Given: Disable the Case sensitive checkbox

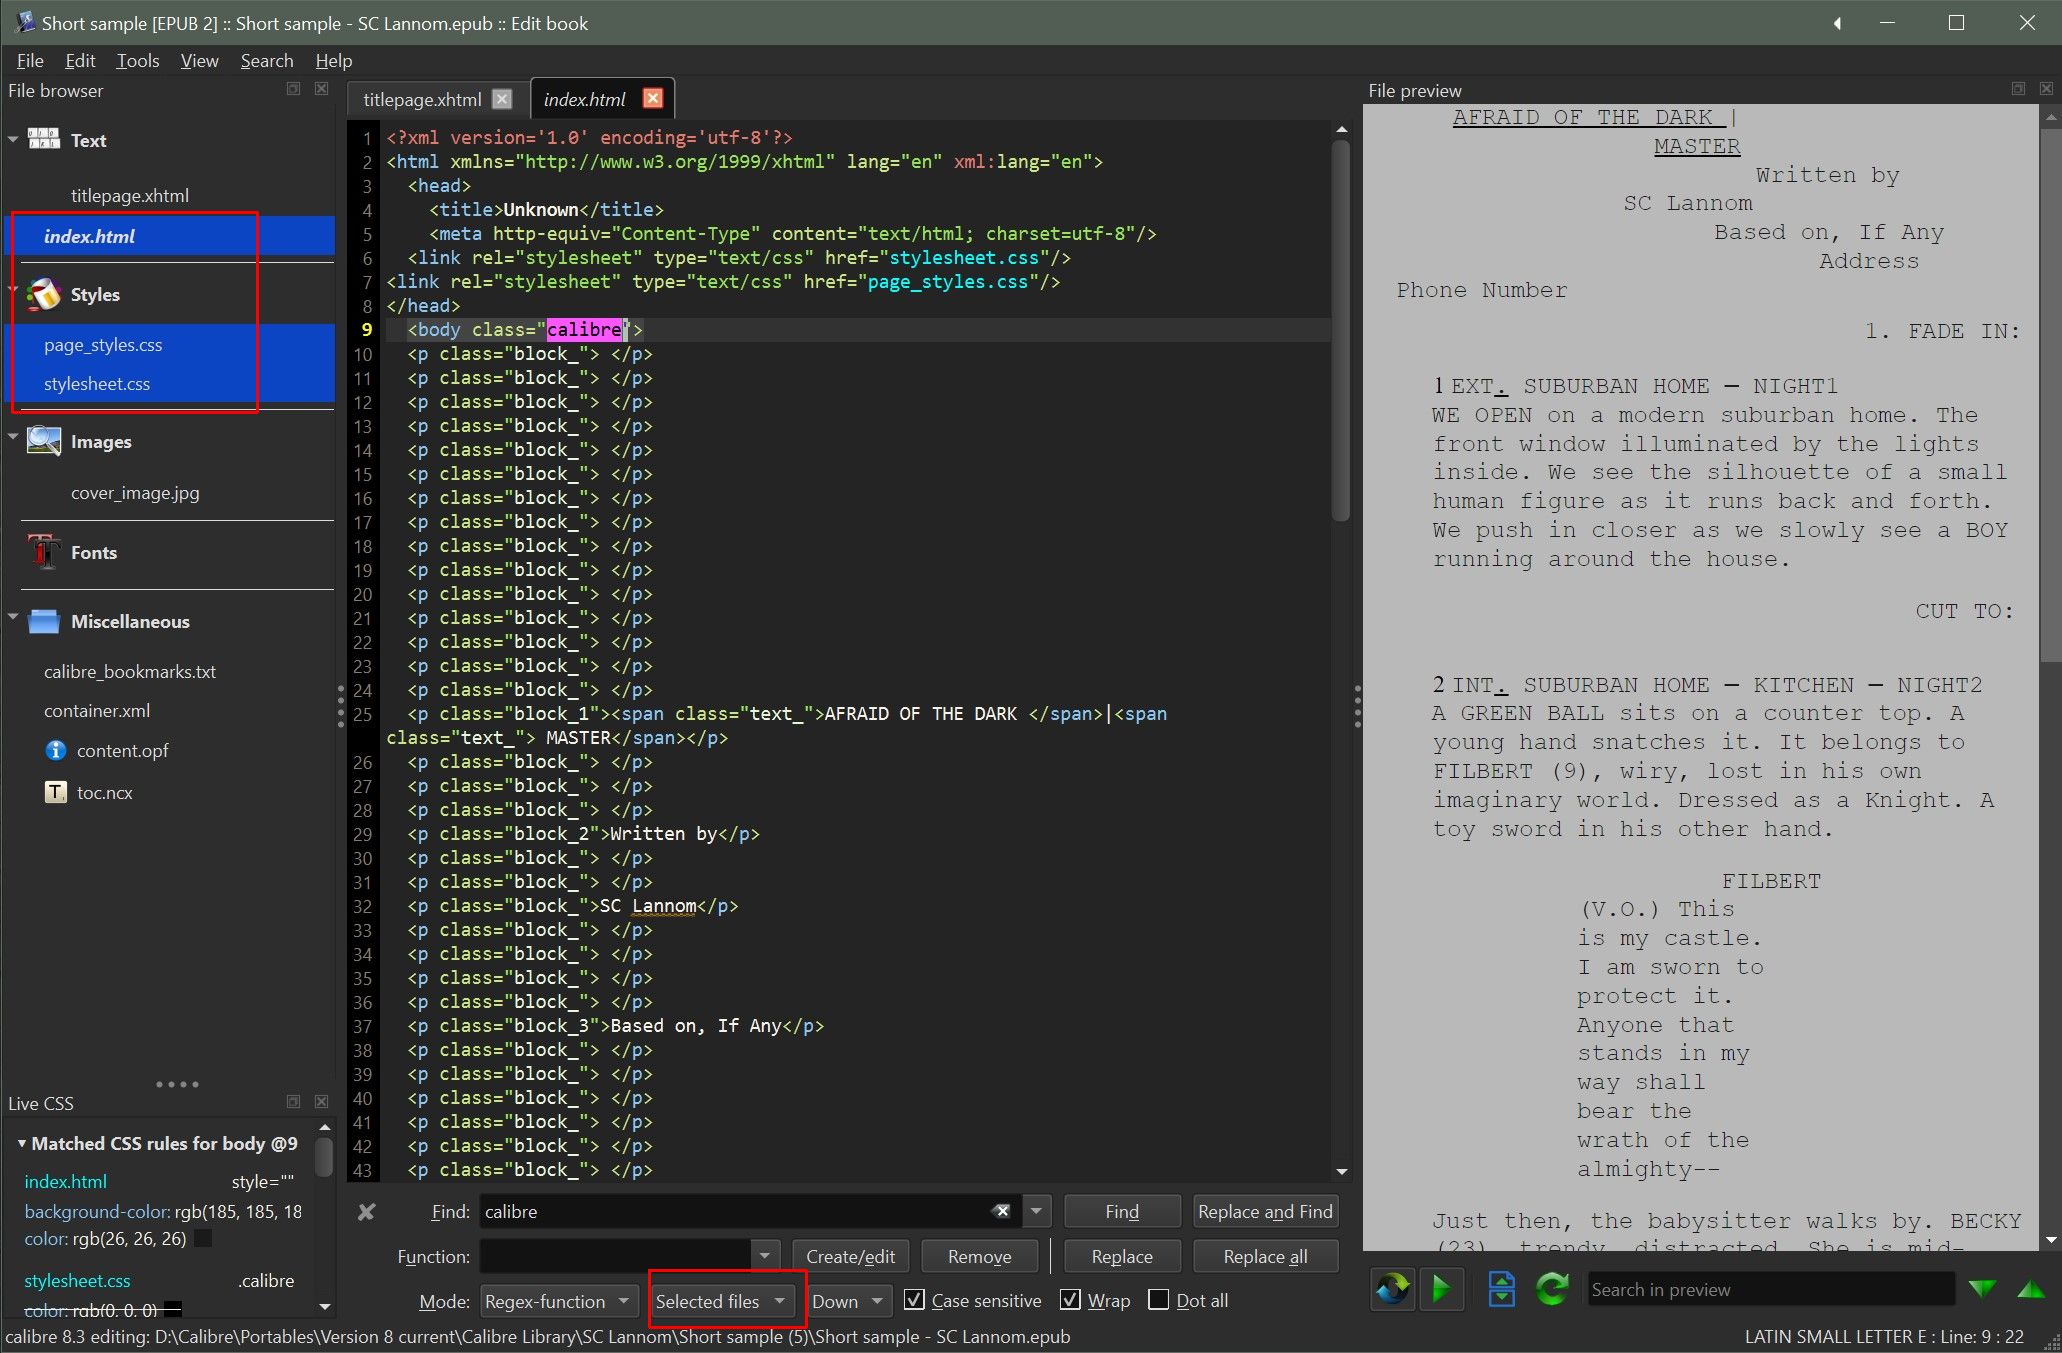Looking at the screenshot, I should [914, 1300].
